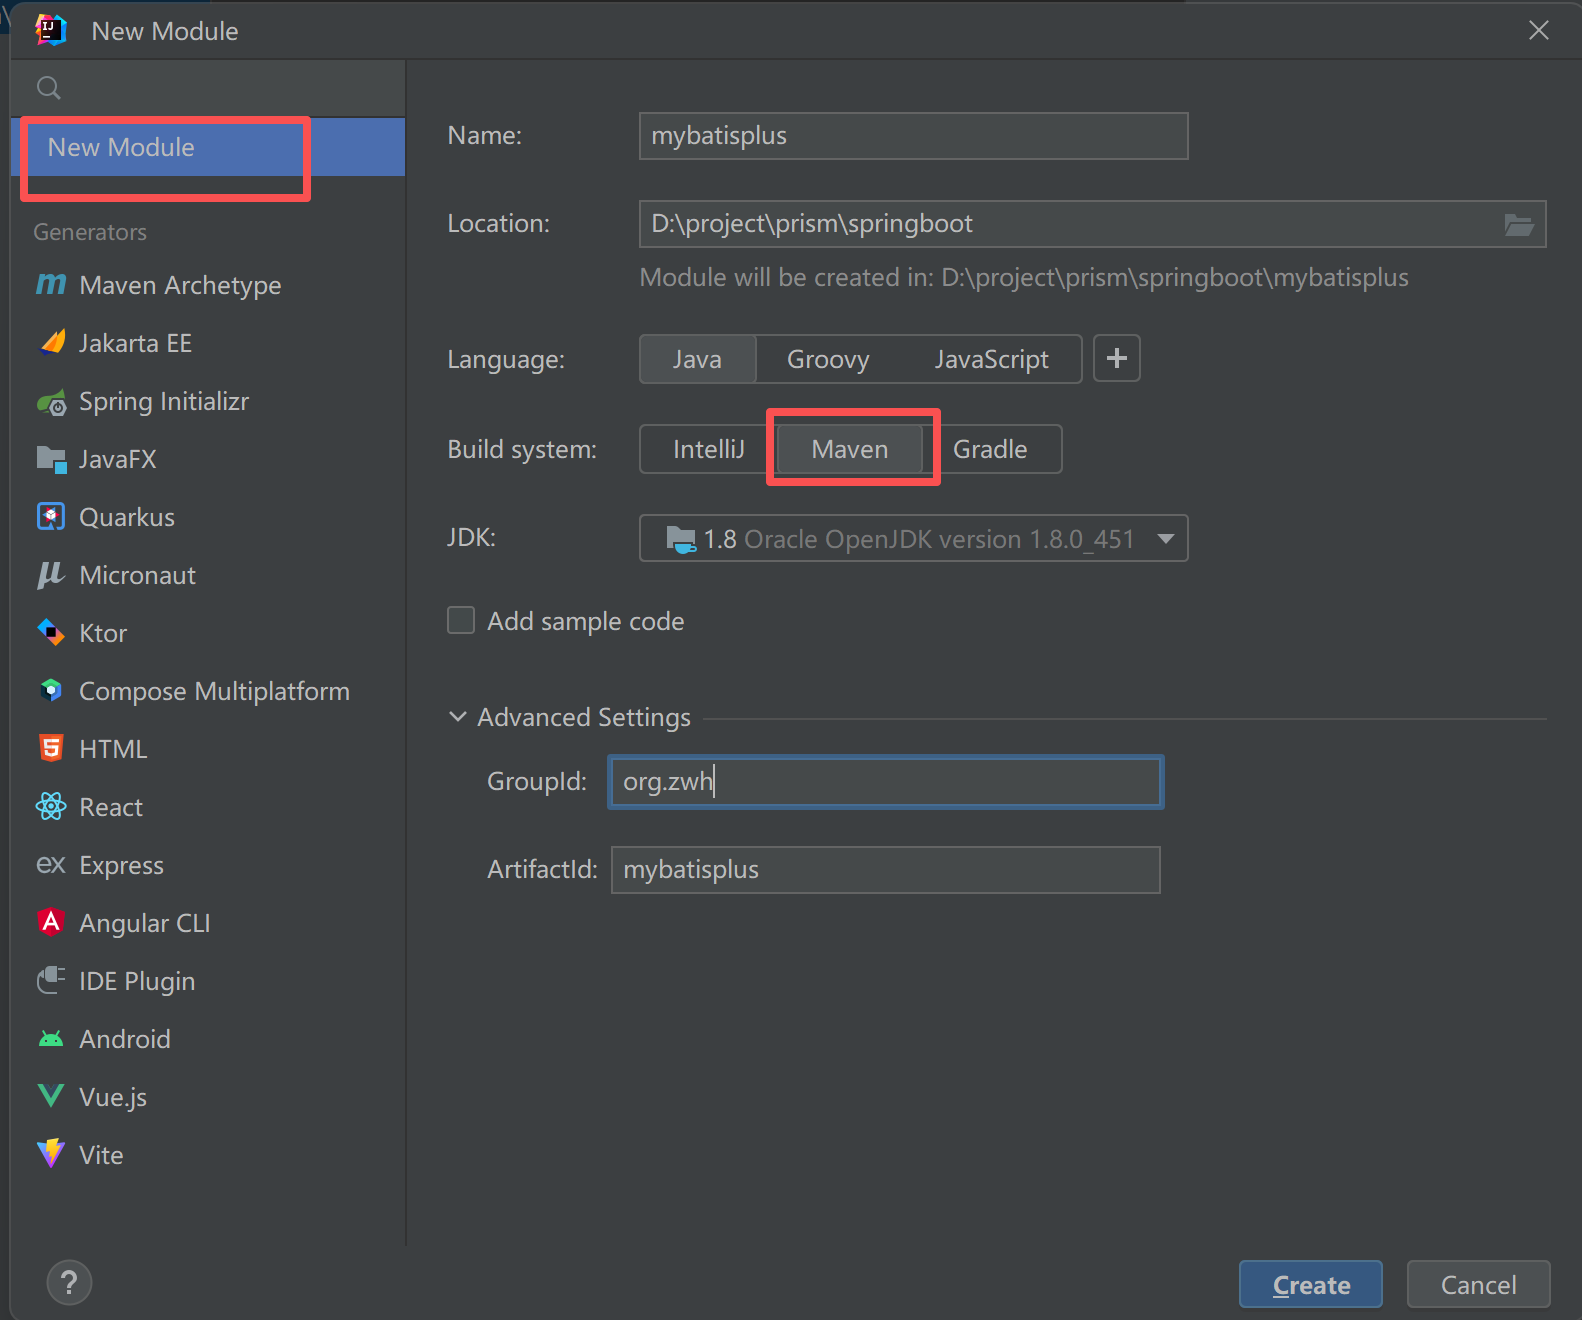Choose the Quarkus generator icon
Screen dimensions: 1582x1320
tap(51, 517)
